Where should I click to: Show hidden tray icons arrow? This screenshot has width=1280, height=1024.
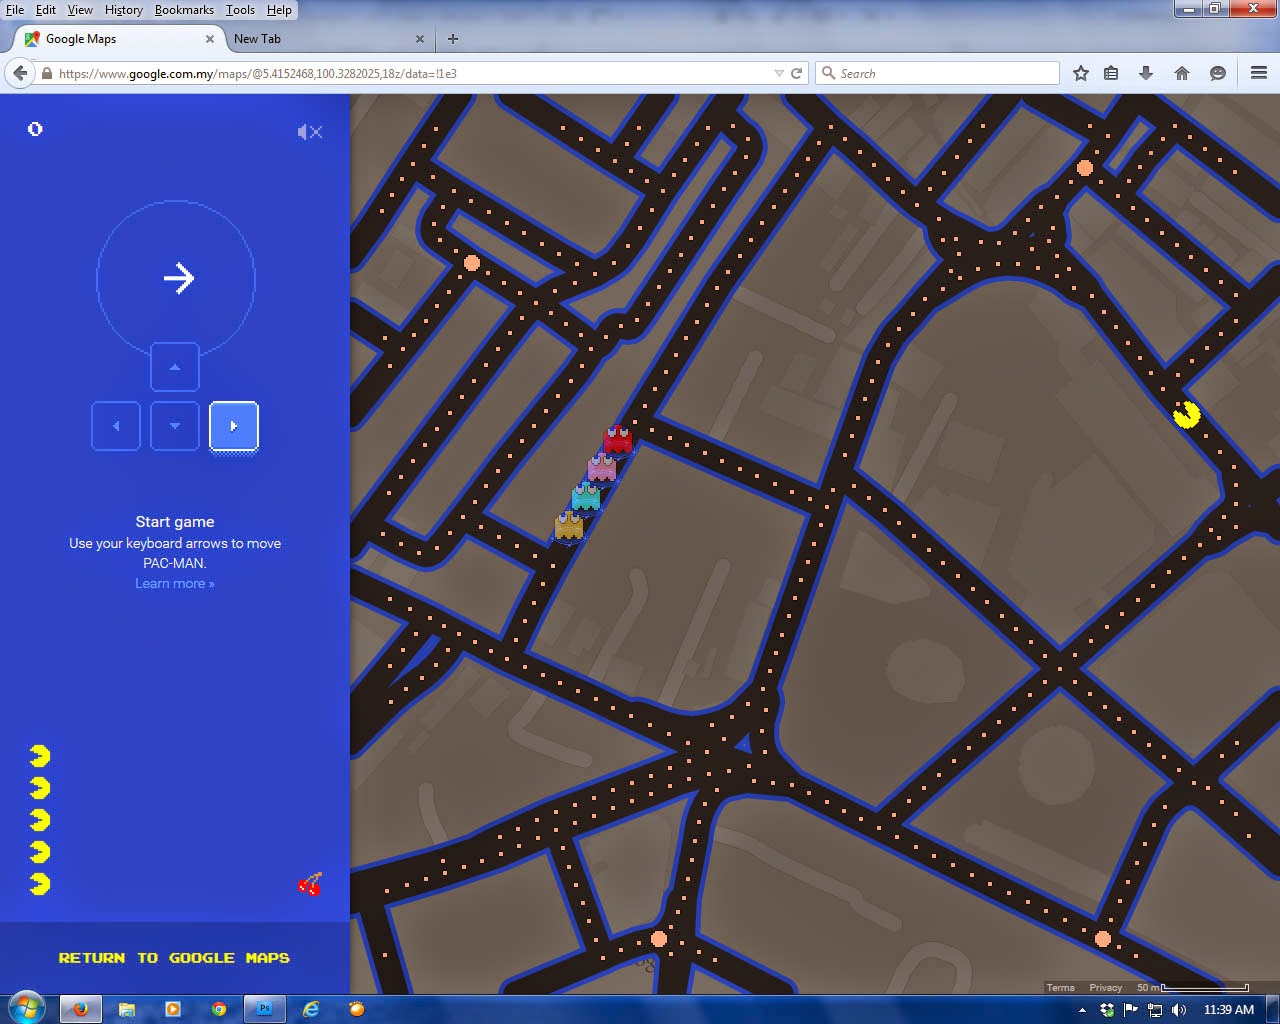[1082, 1010]
